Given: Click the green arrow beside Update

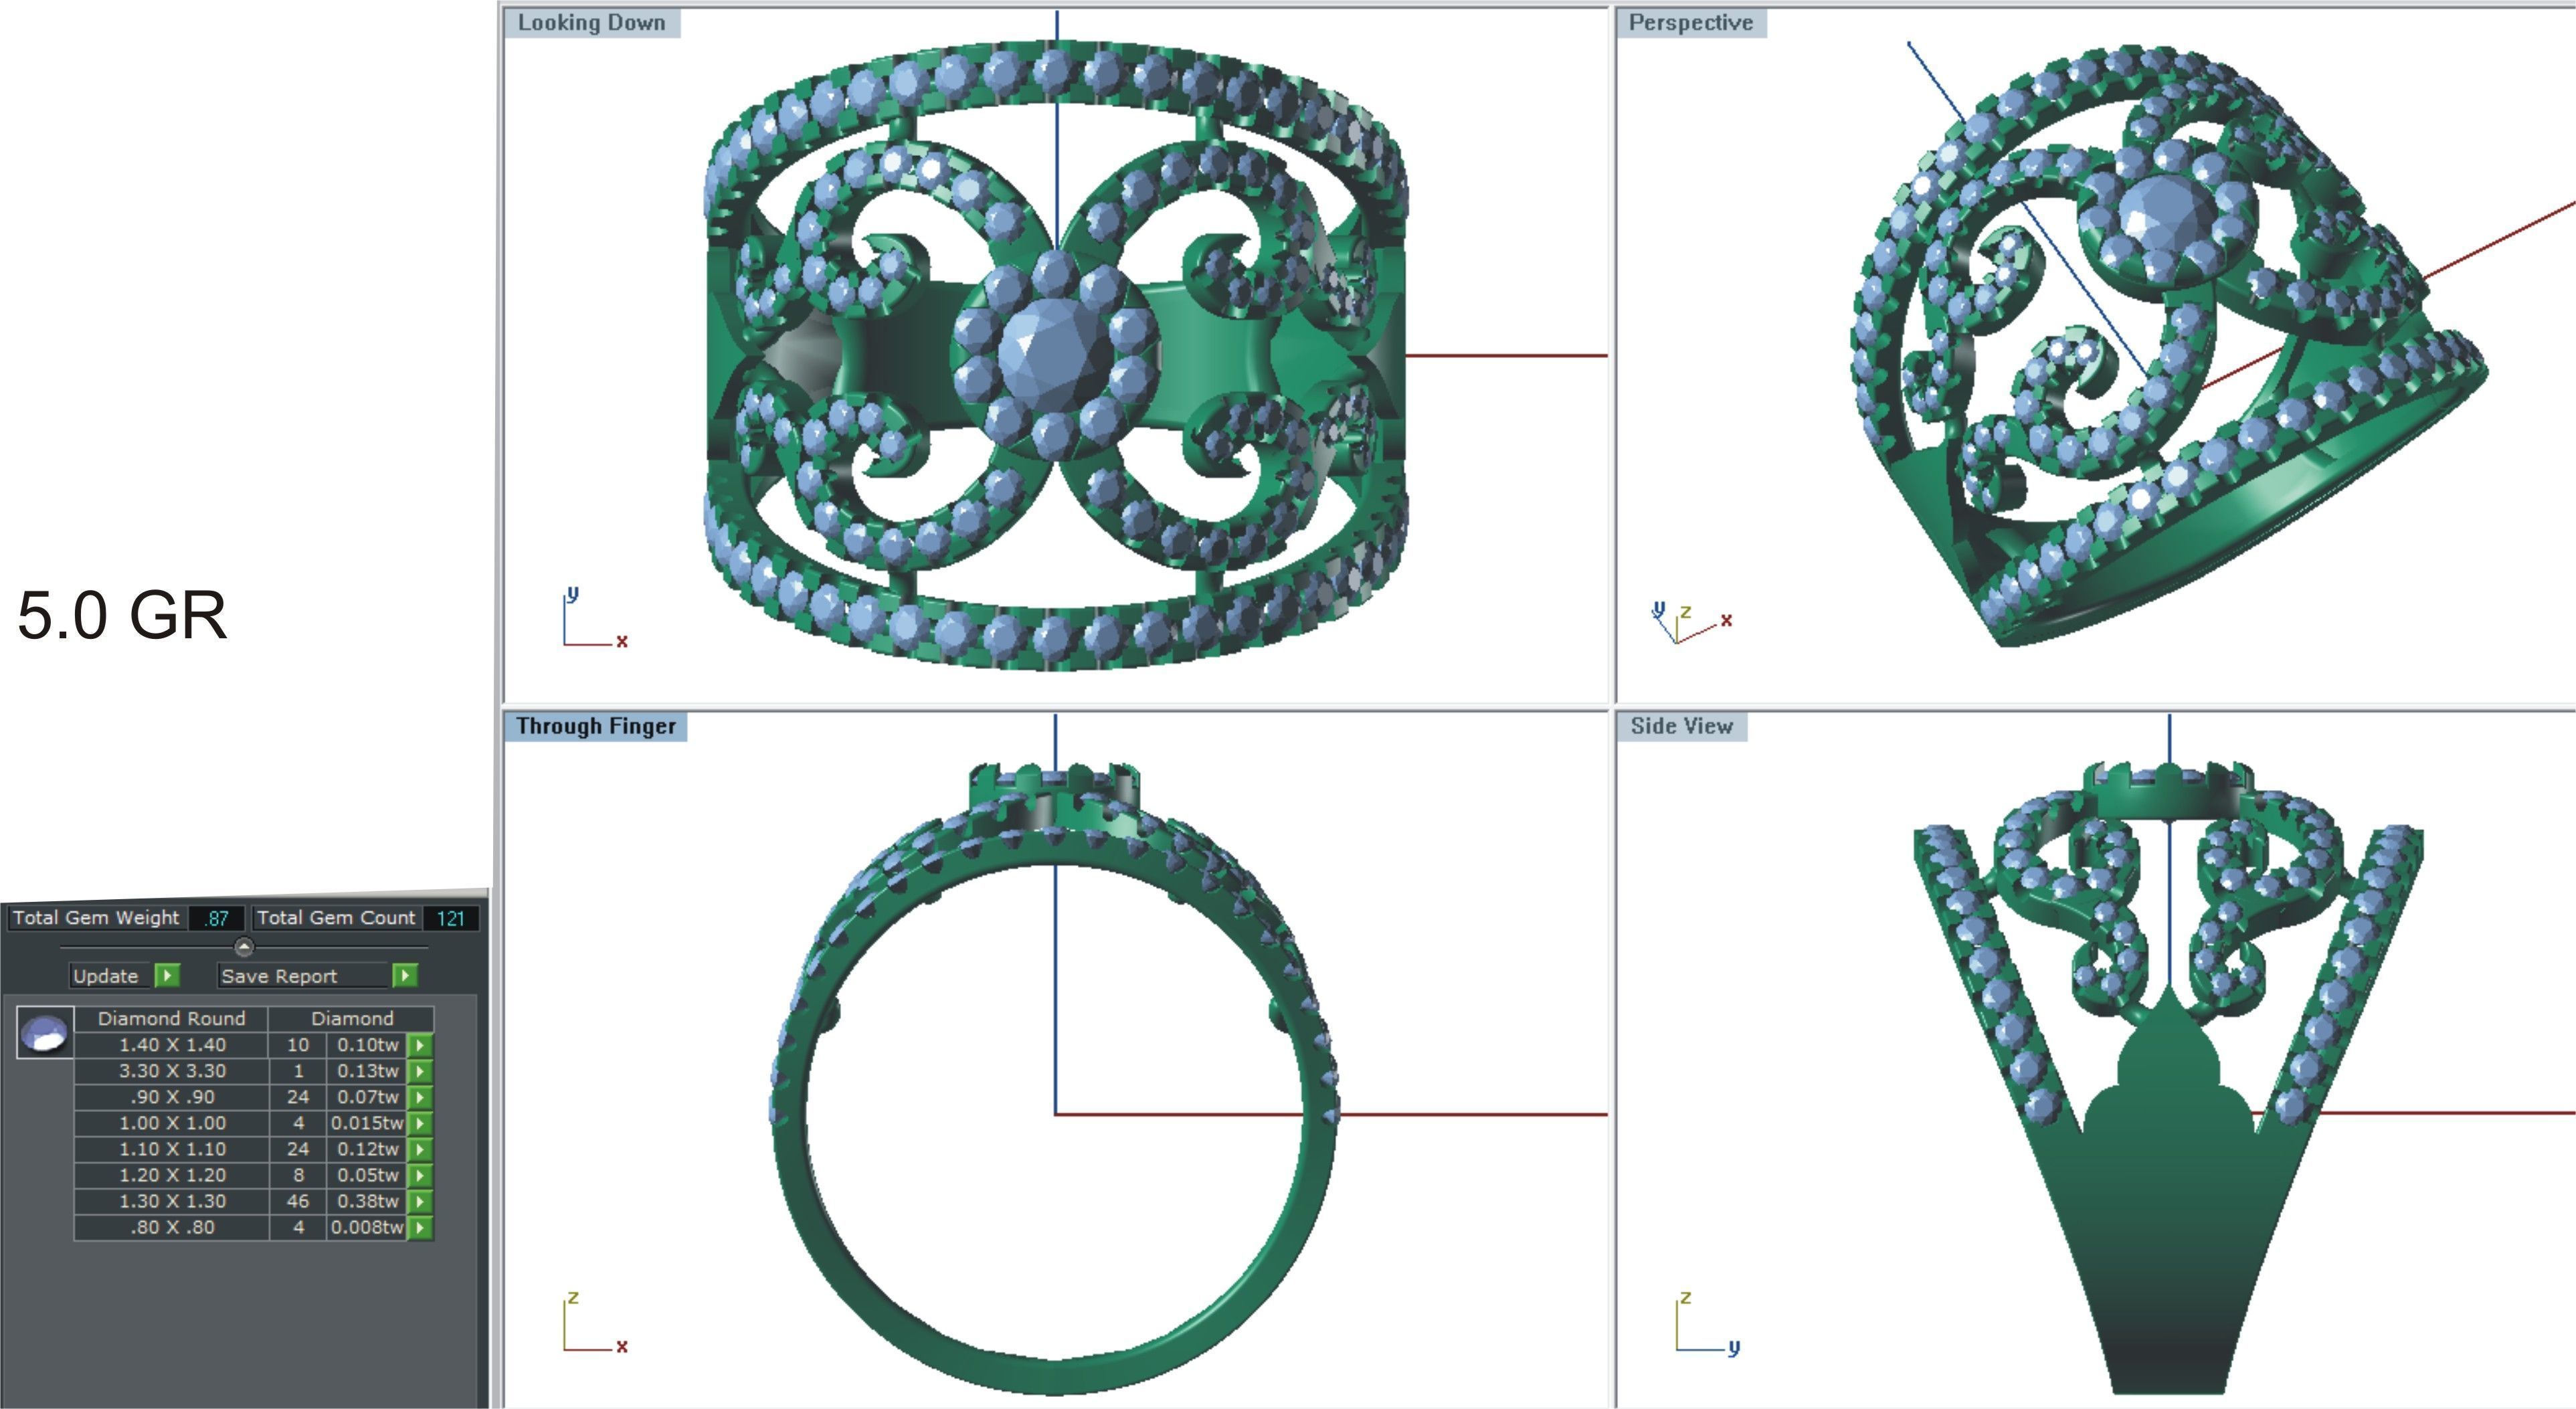Looking at the screenshot, I should [x=167, y=975].
